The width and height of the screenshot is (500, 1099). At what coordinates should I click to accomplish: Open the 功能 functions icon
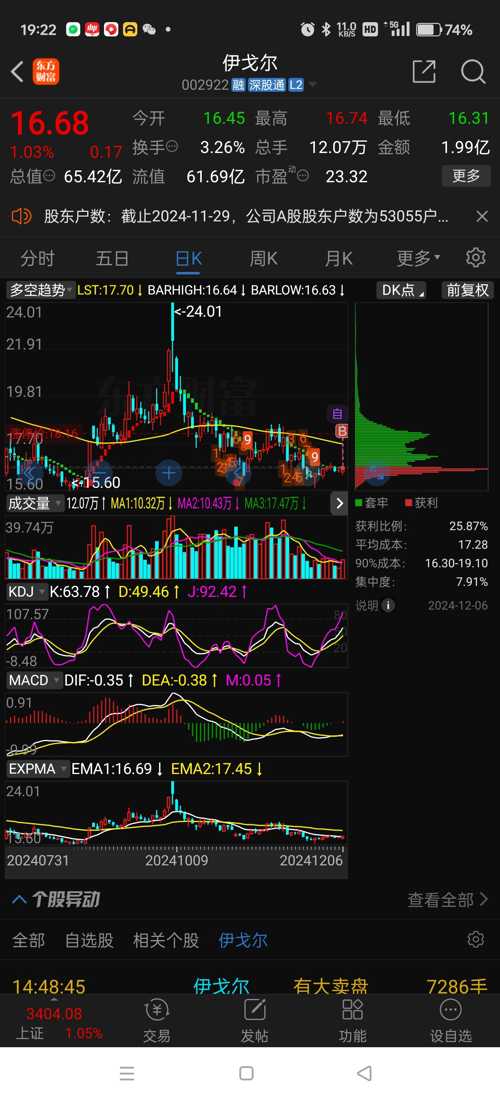[x=352, y=1022]
